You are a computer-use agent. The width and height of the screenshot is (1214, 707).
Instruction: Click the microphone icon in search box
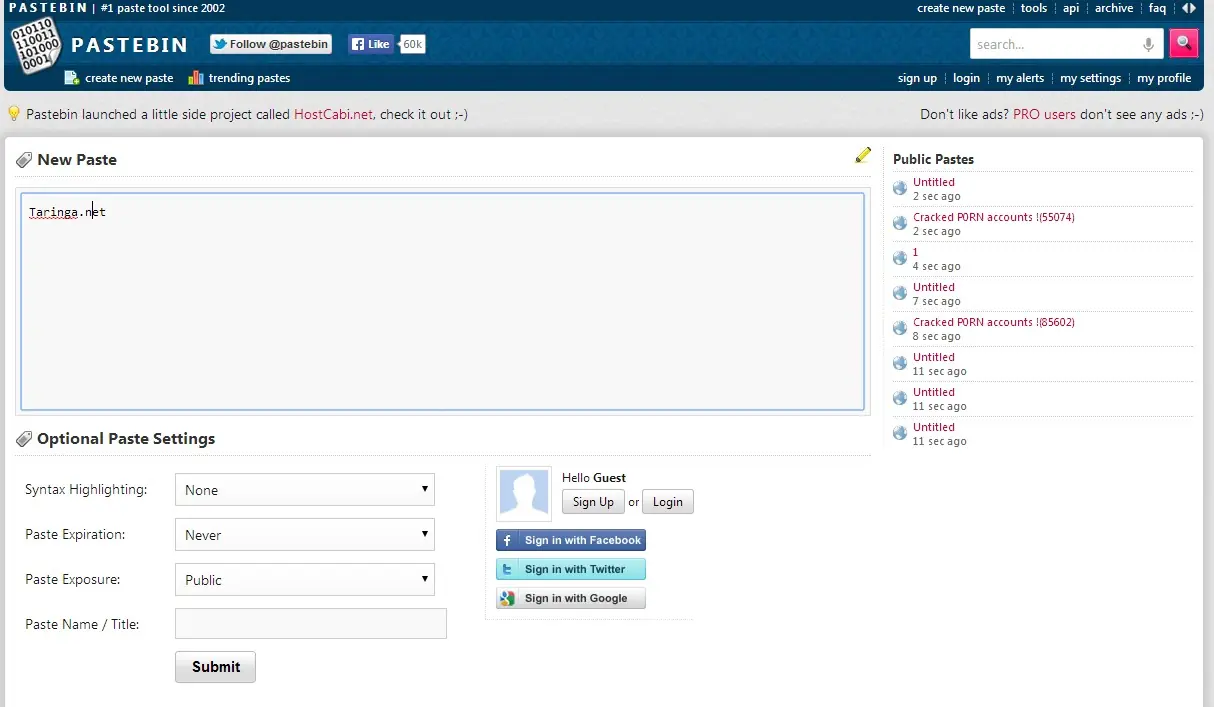point(1149,44)
